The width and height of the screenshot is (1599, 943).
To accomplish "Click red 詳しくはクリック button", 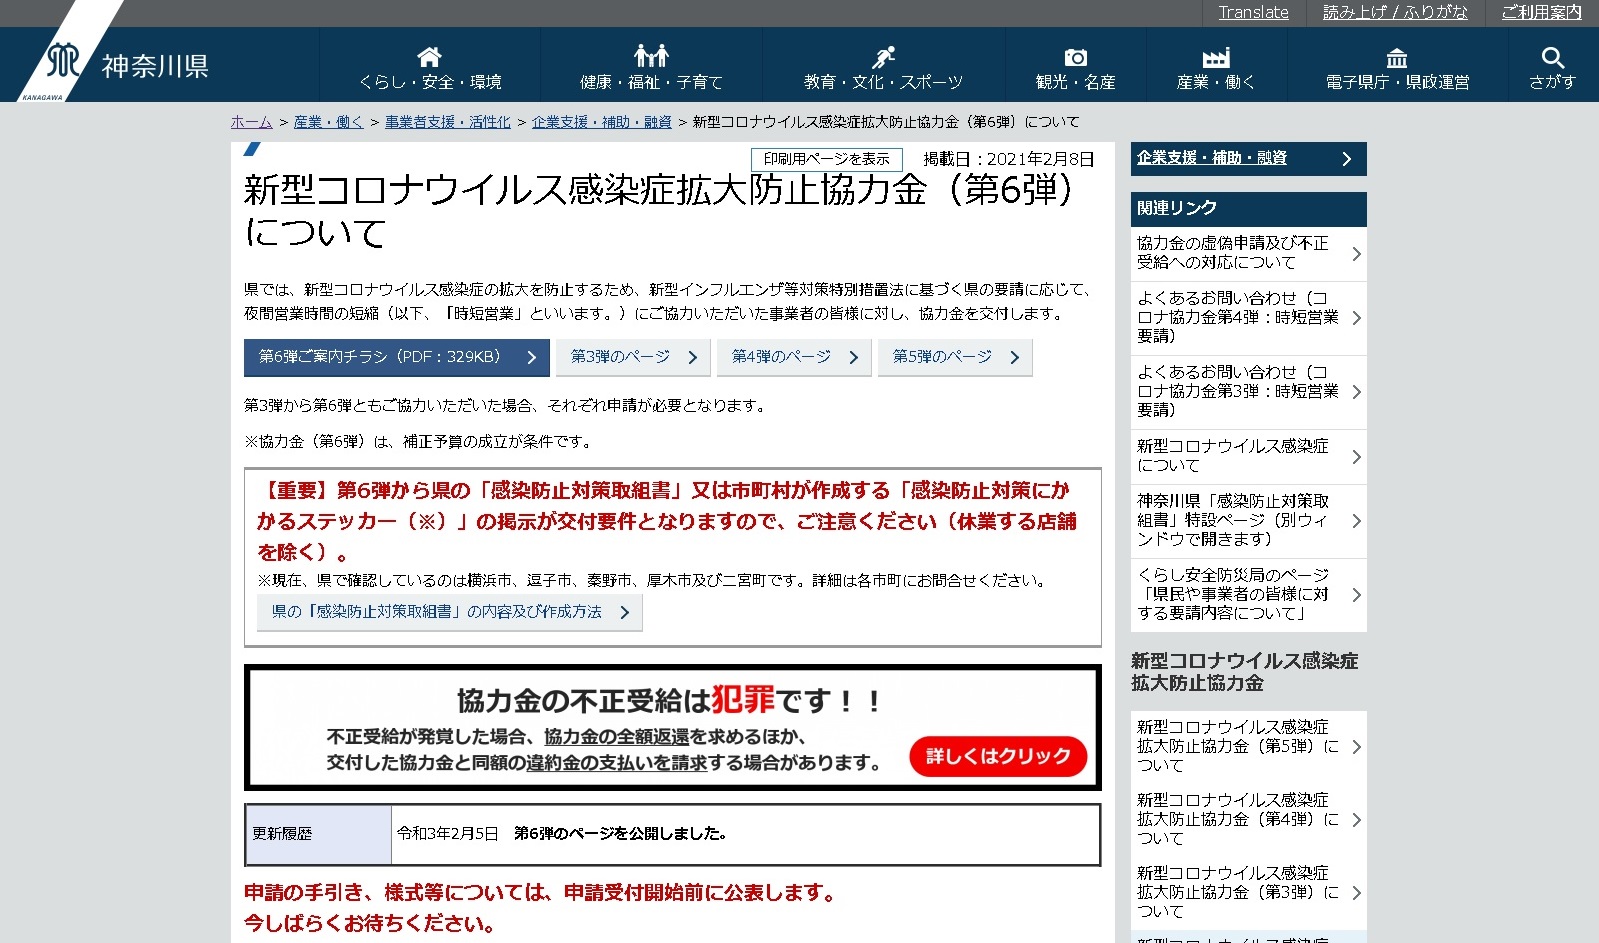I will [997, 756].
